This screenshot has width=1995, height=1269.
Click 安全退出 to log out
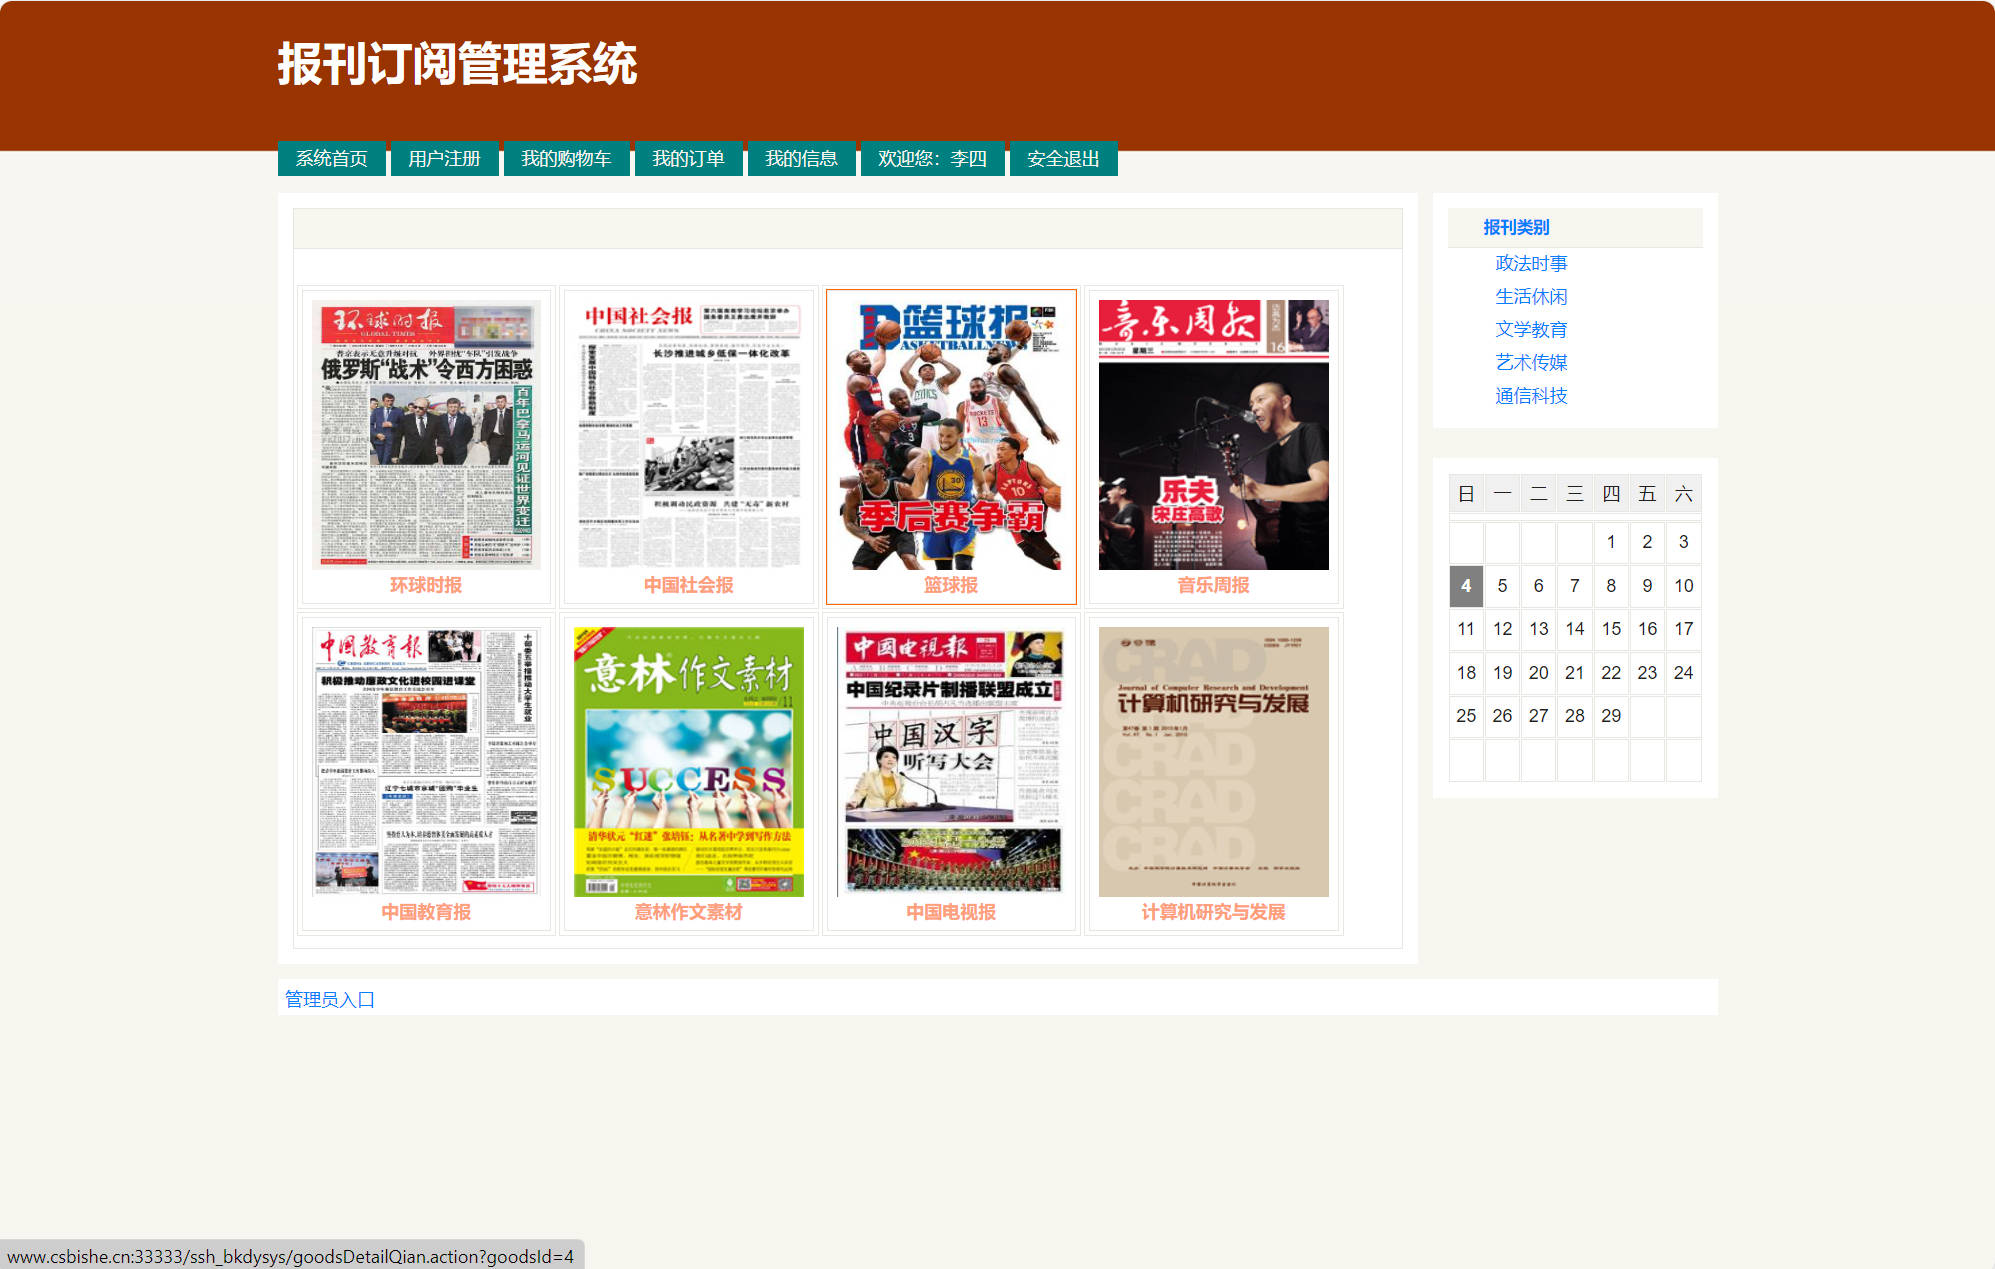point(1062,158)
